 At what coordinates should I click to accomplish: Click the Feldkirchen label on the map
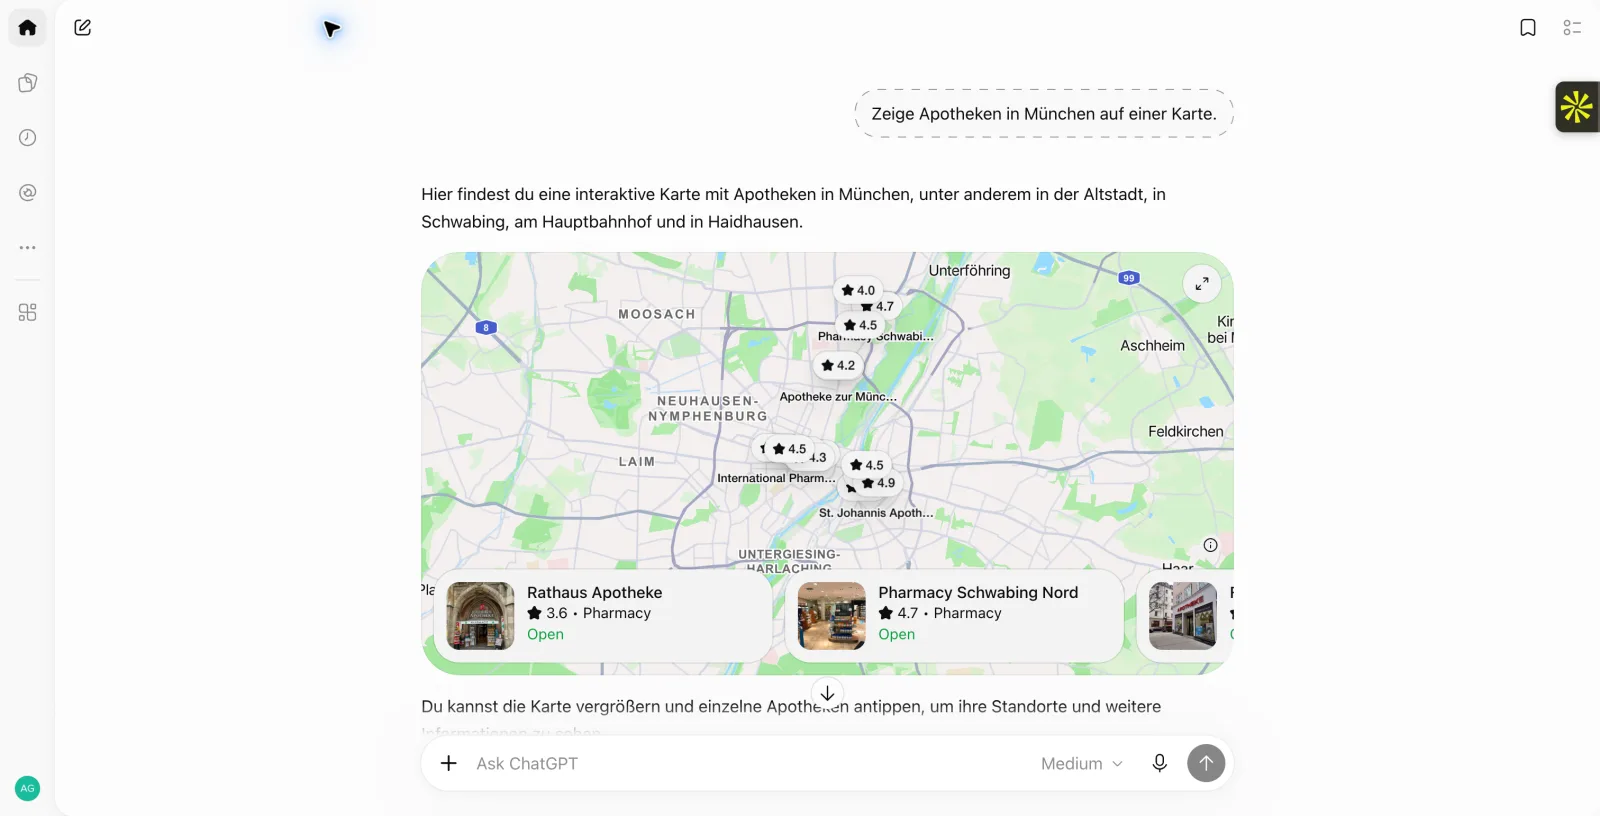(1186, 432)
